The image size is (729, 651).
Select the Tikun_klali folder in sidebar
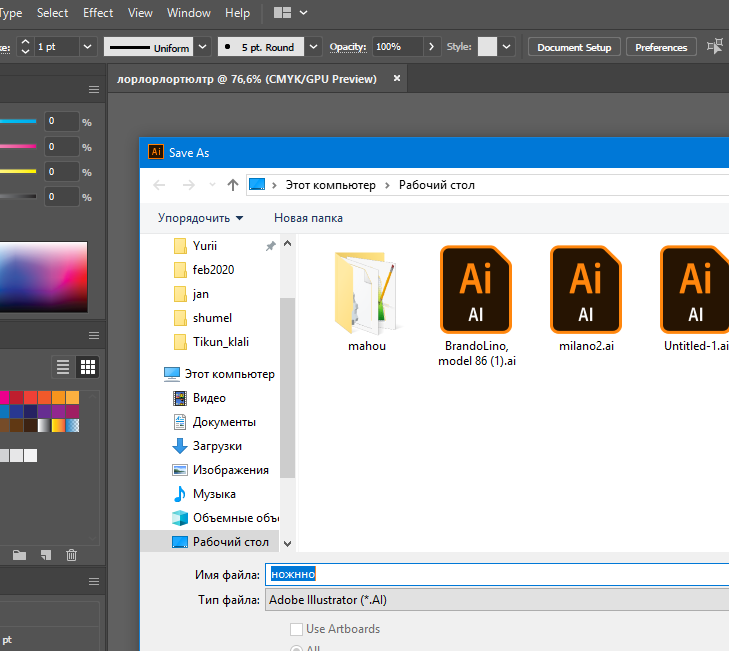(x=221, y=342)
